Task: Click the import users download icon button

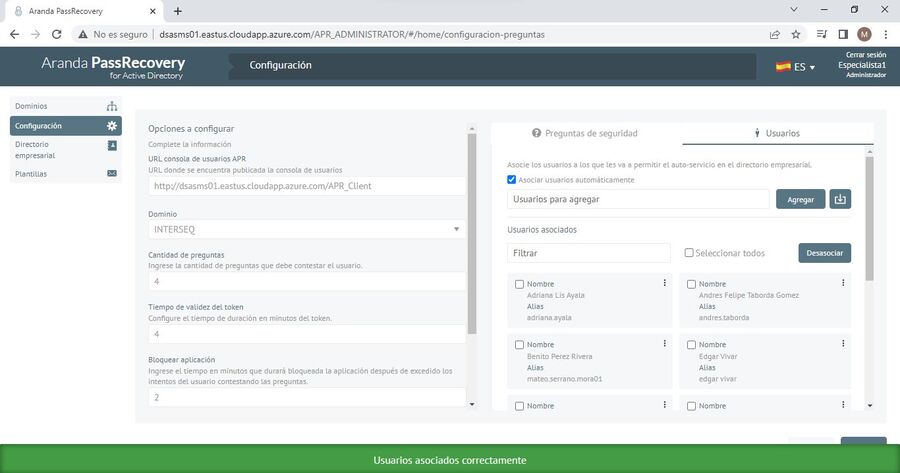Action: coord(840,199)
